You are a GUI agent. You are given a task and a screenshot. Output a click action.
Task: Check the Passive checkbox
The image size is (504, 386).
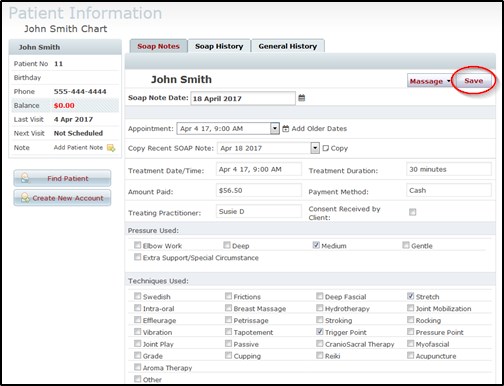coord(228,344)
